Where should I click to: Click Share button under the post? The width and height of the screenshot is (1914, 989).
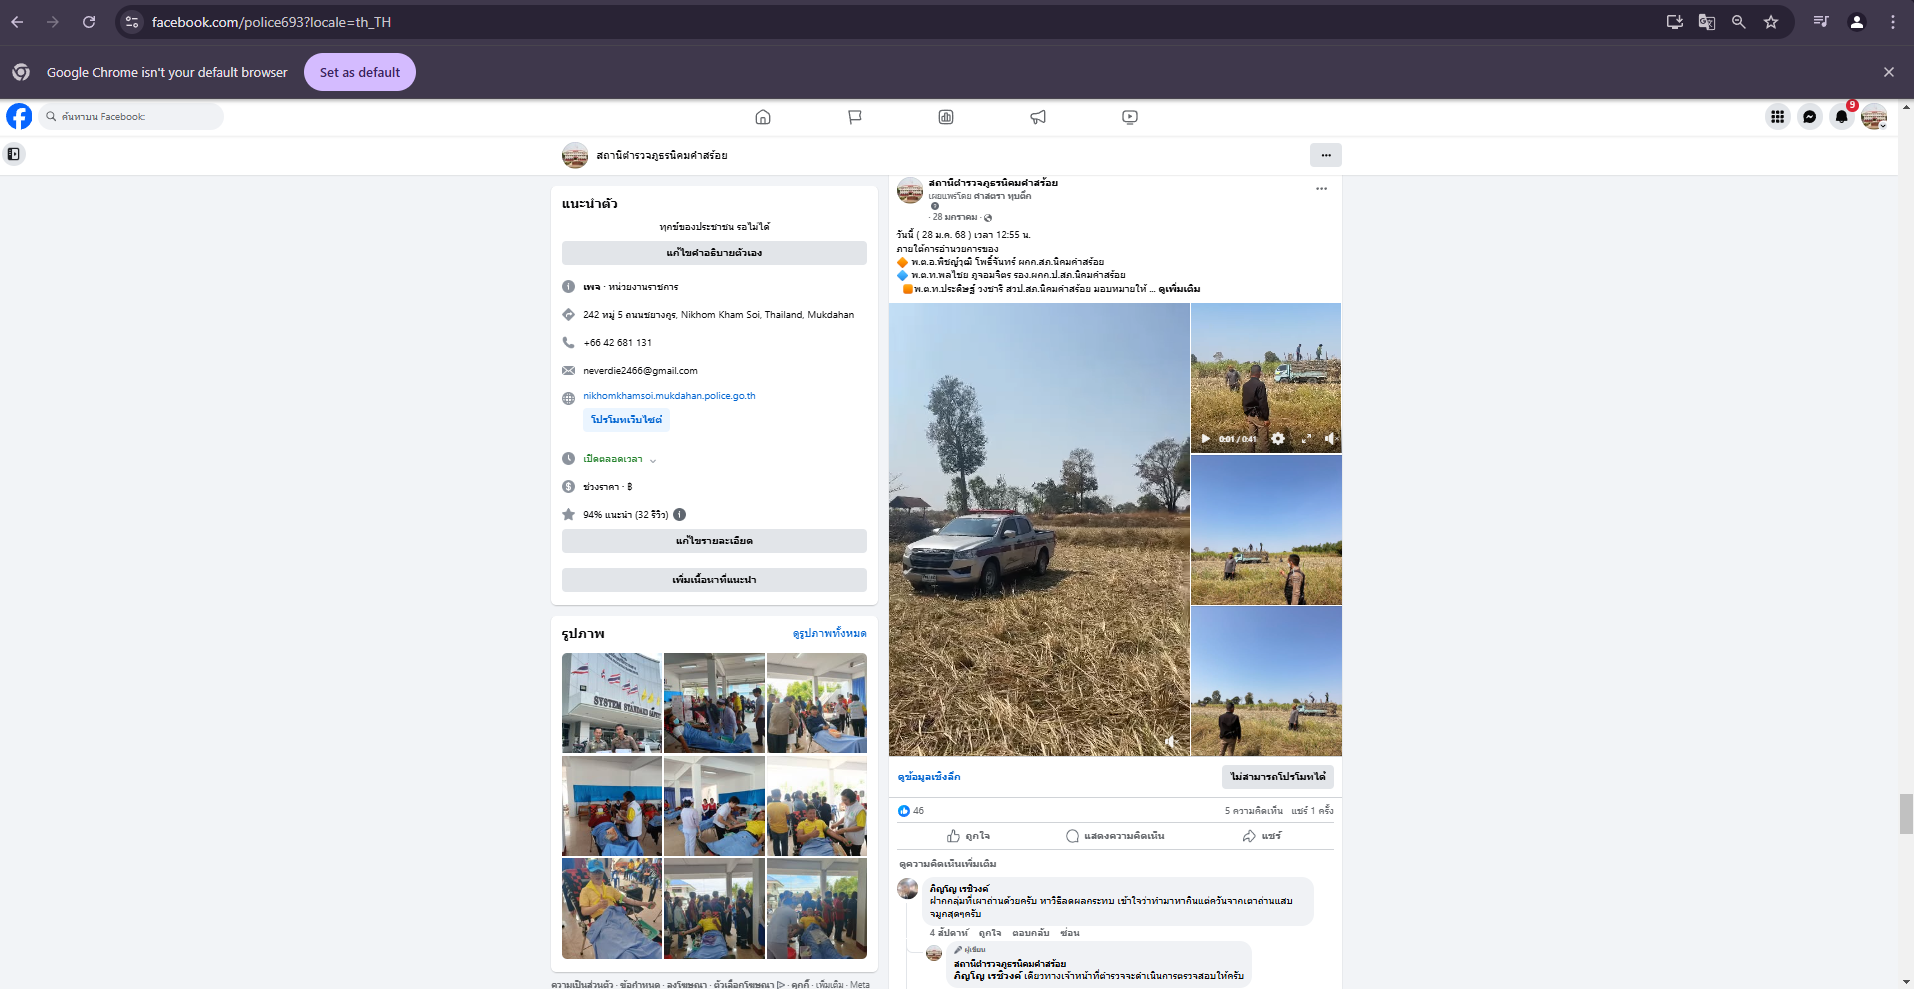[x=1261, y=836]
